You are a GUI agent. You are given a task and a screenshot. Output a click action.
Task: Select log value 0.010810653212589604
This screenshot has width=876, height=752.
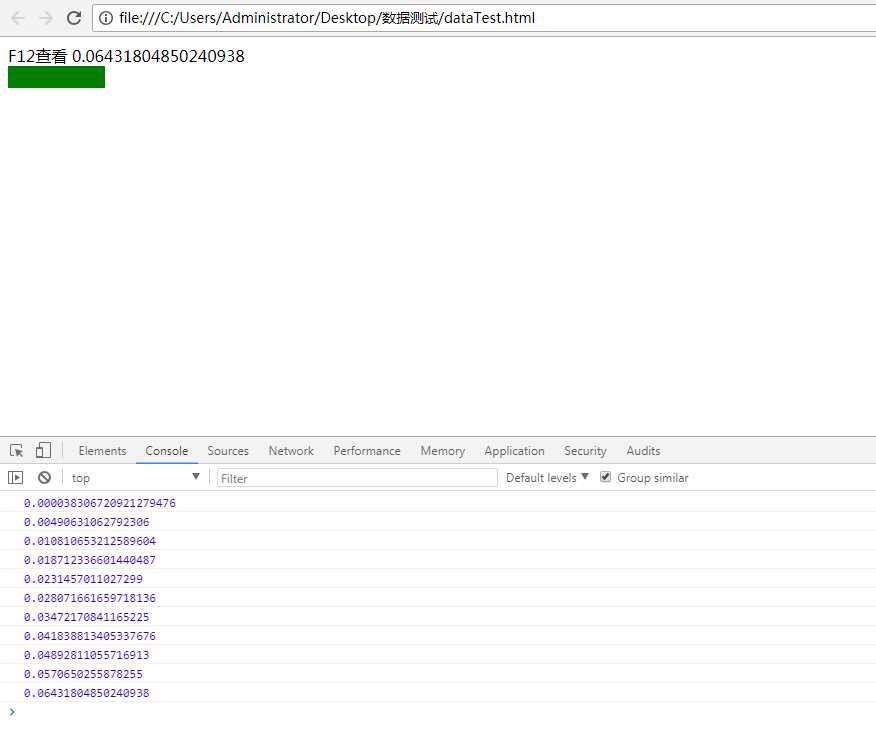[x=90, y=541]
